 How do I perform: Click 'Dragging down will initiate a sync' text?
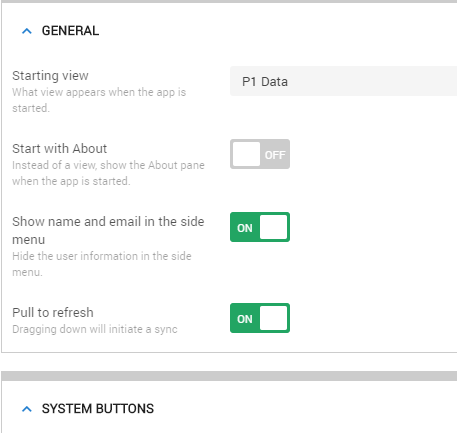click(x=95, y=329)
